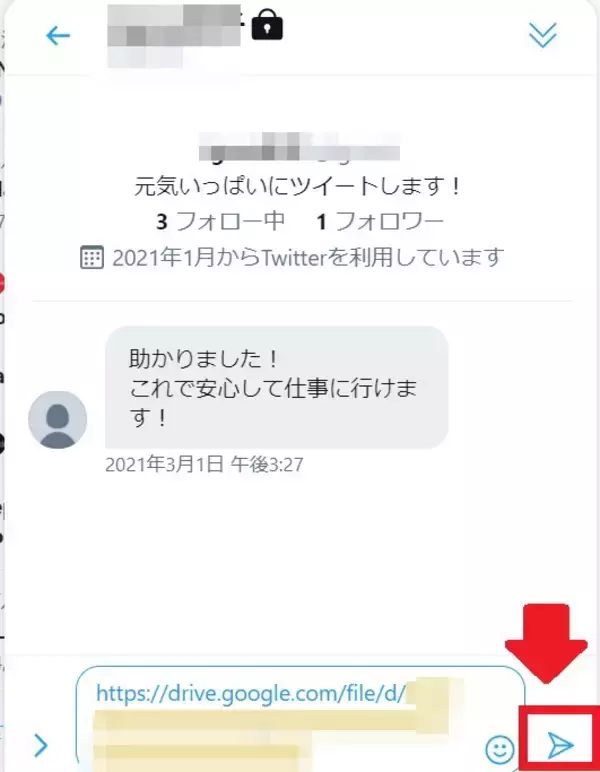Open the emoji picker smiley icon

(x=500, y=749)
